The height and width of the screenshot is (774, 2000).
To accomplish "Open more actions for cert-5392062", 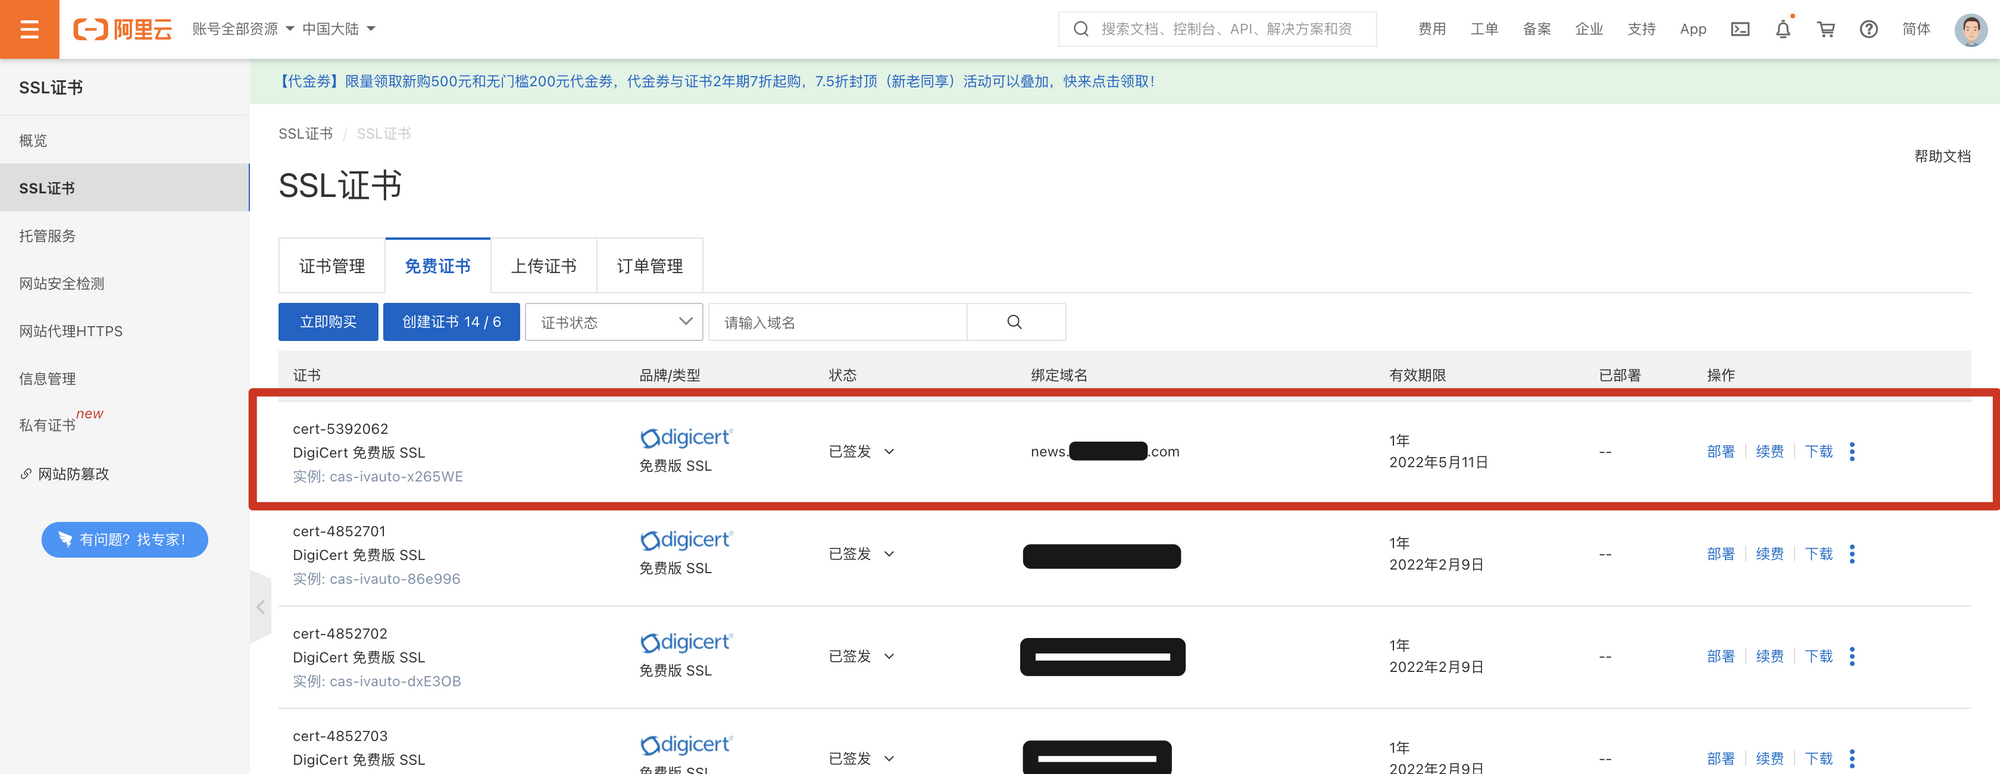I will click(1852, 452).
